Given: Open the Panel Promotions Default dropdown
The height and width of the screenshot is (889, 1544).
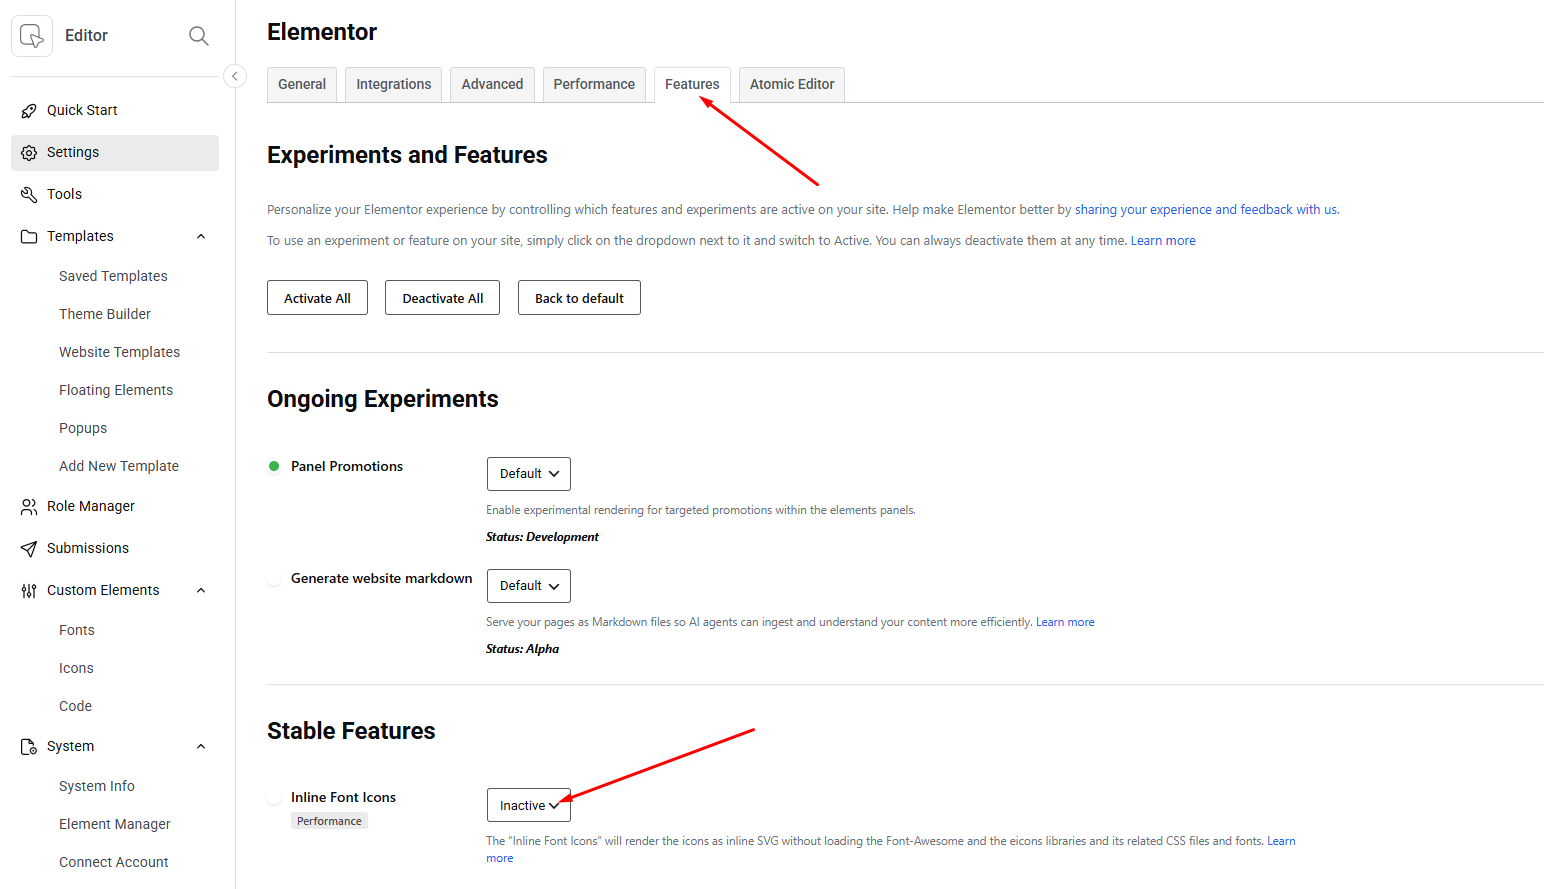Looking at the screenshot, I should [x=529, y=474].
